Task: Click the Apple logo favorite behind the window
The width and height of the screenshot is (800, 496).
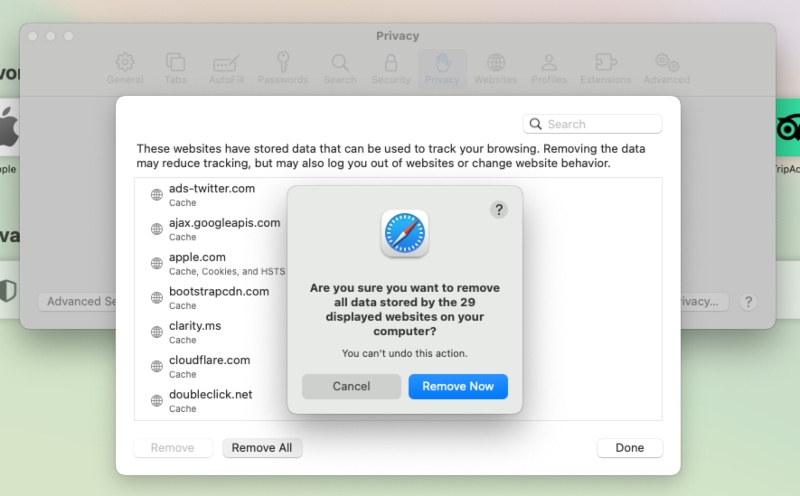Action: point(9,128)
